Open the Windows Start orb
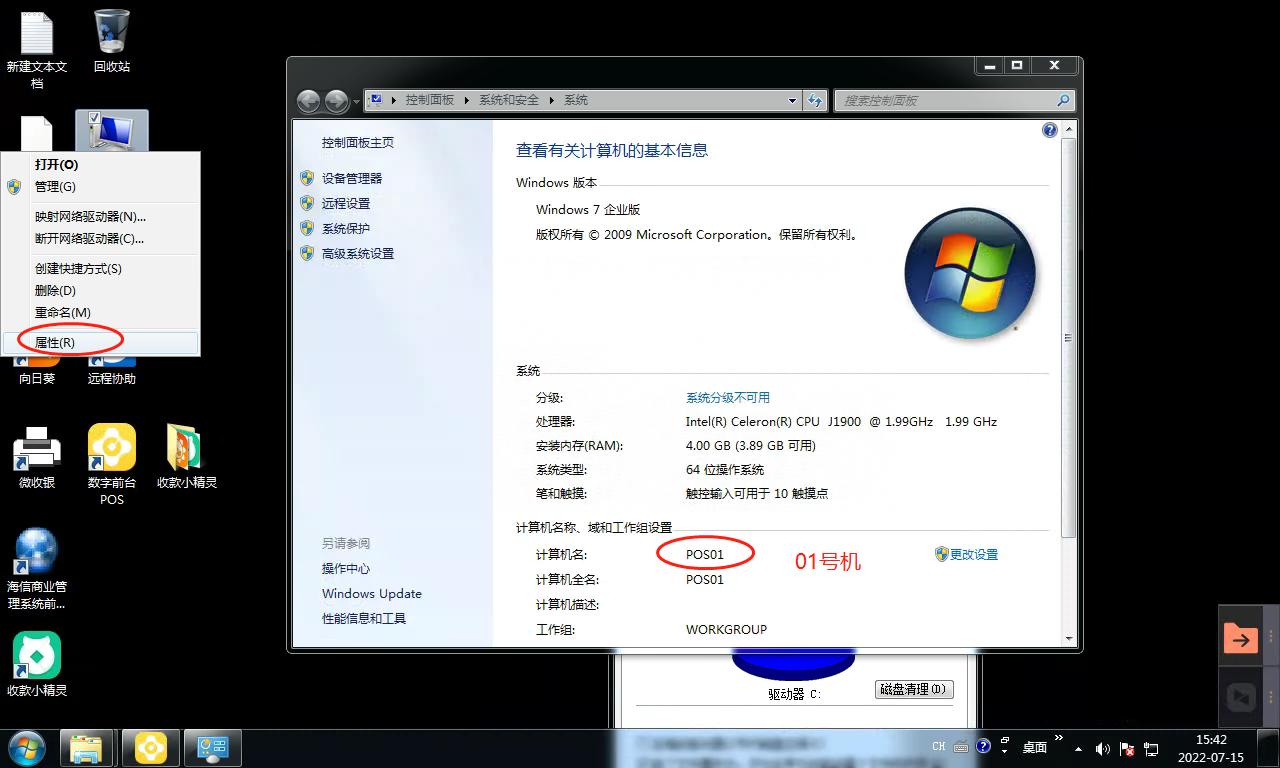 (26, 748)
